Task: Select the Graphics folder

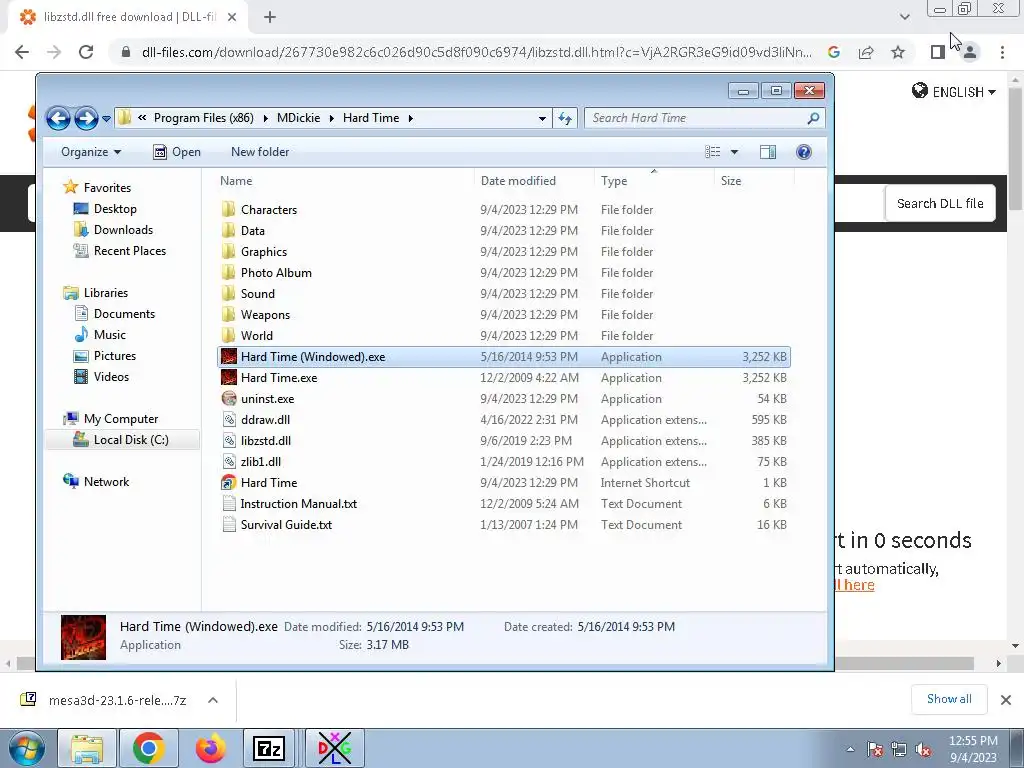Action: point(503,251)
